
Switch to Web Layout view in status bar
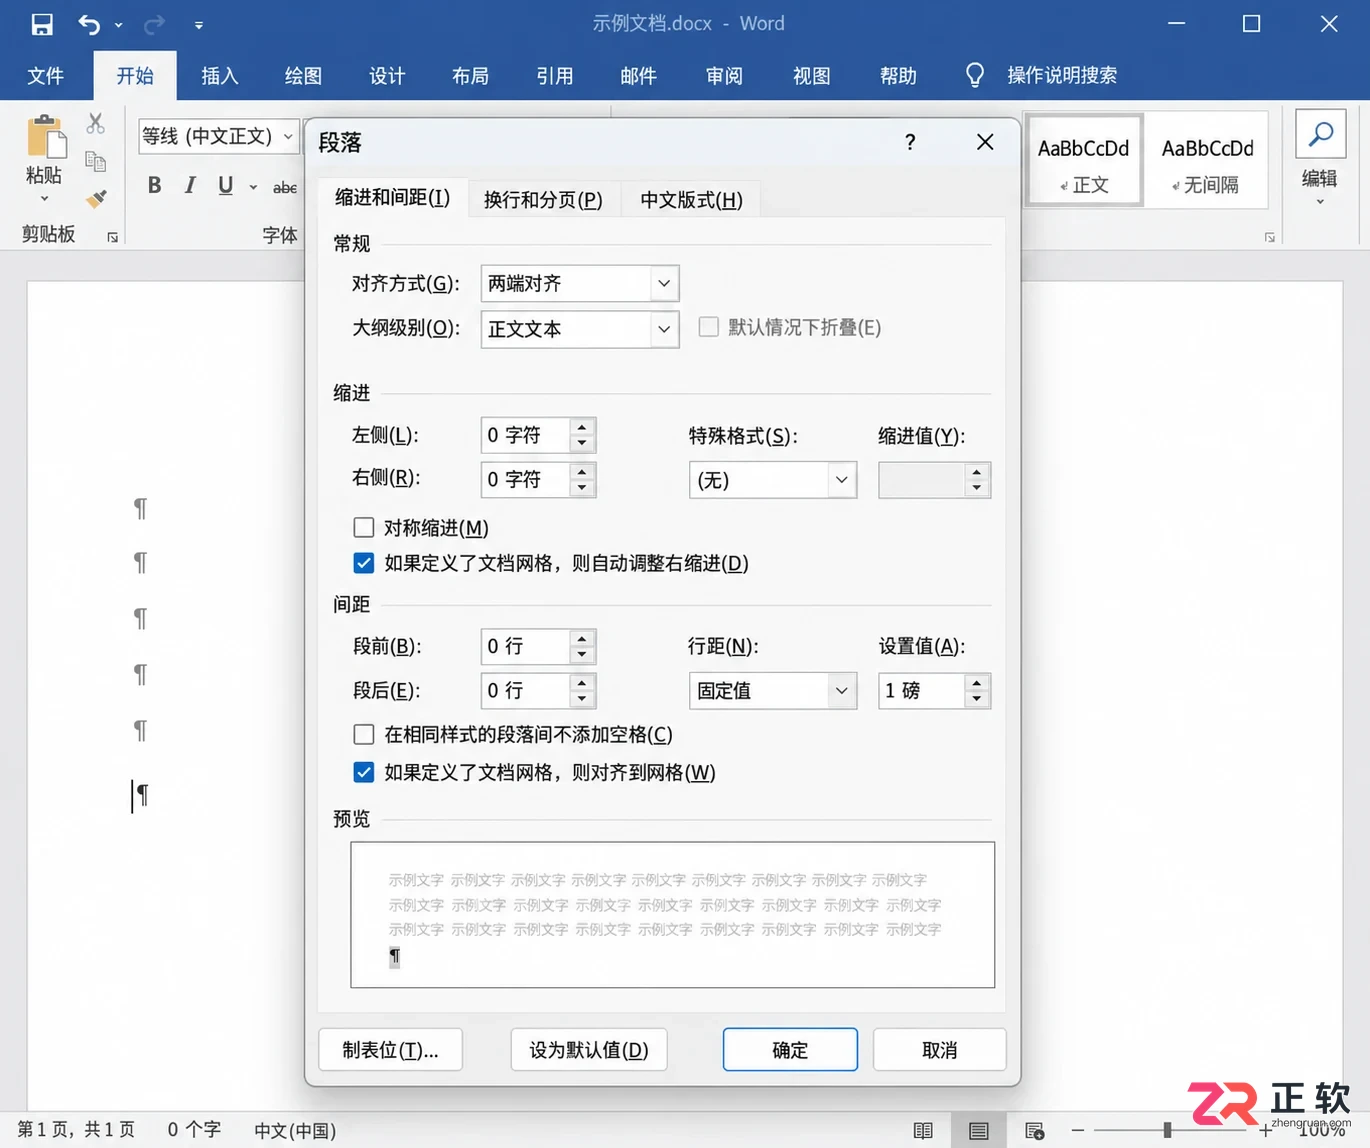point(1035,1130)
